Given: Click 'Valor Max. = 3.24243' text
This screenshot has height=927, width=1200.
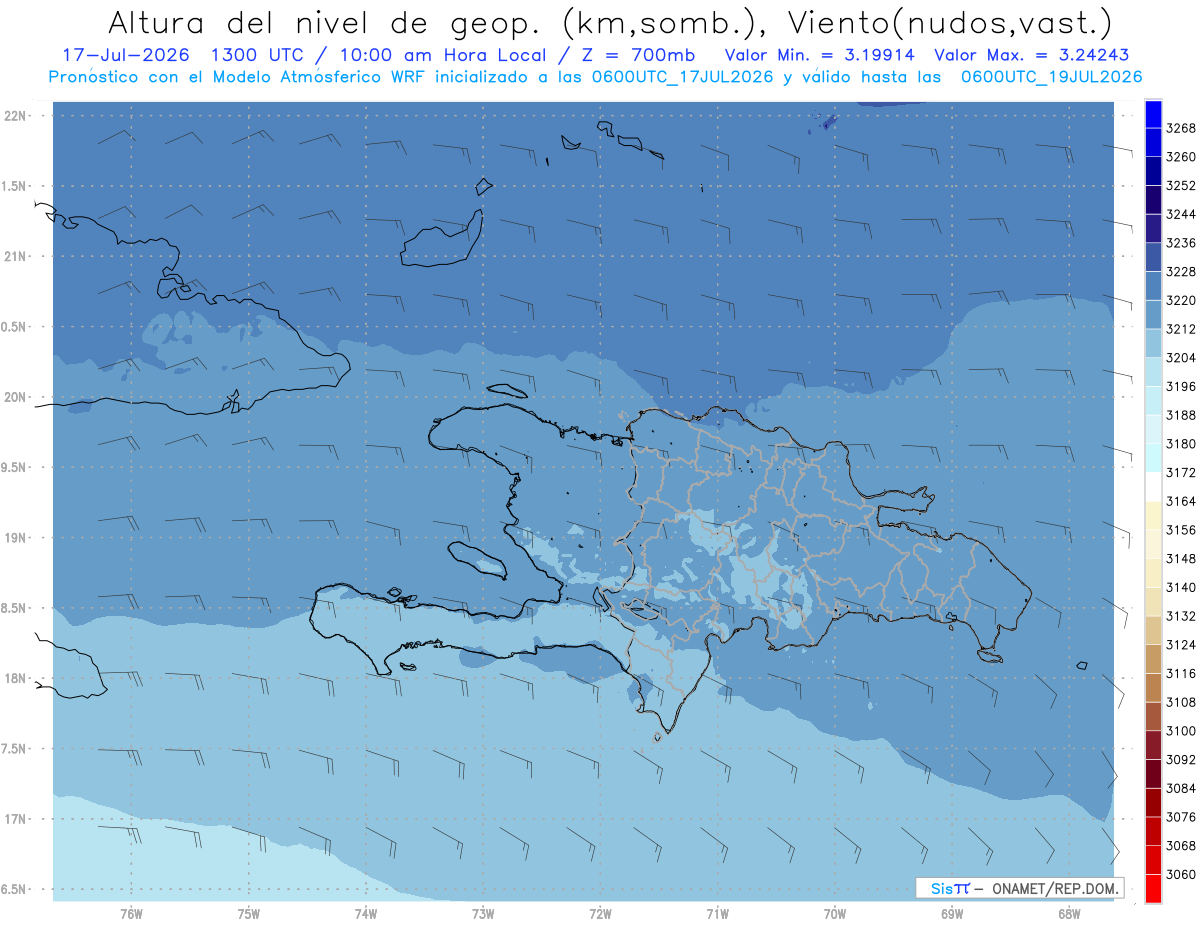Looking at the screenshot, I should click(x=1032, y=55).
